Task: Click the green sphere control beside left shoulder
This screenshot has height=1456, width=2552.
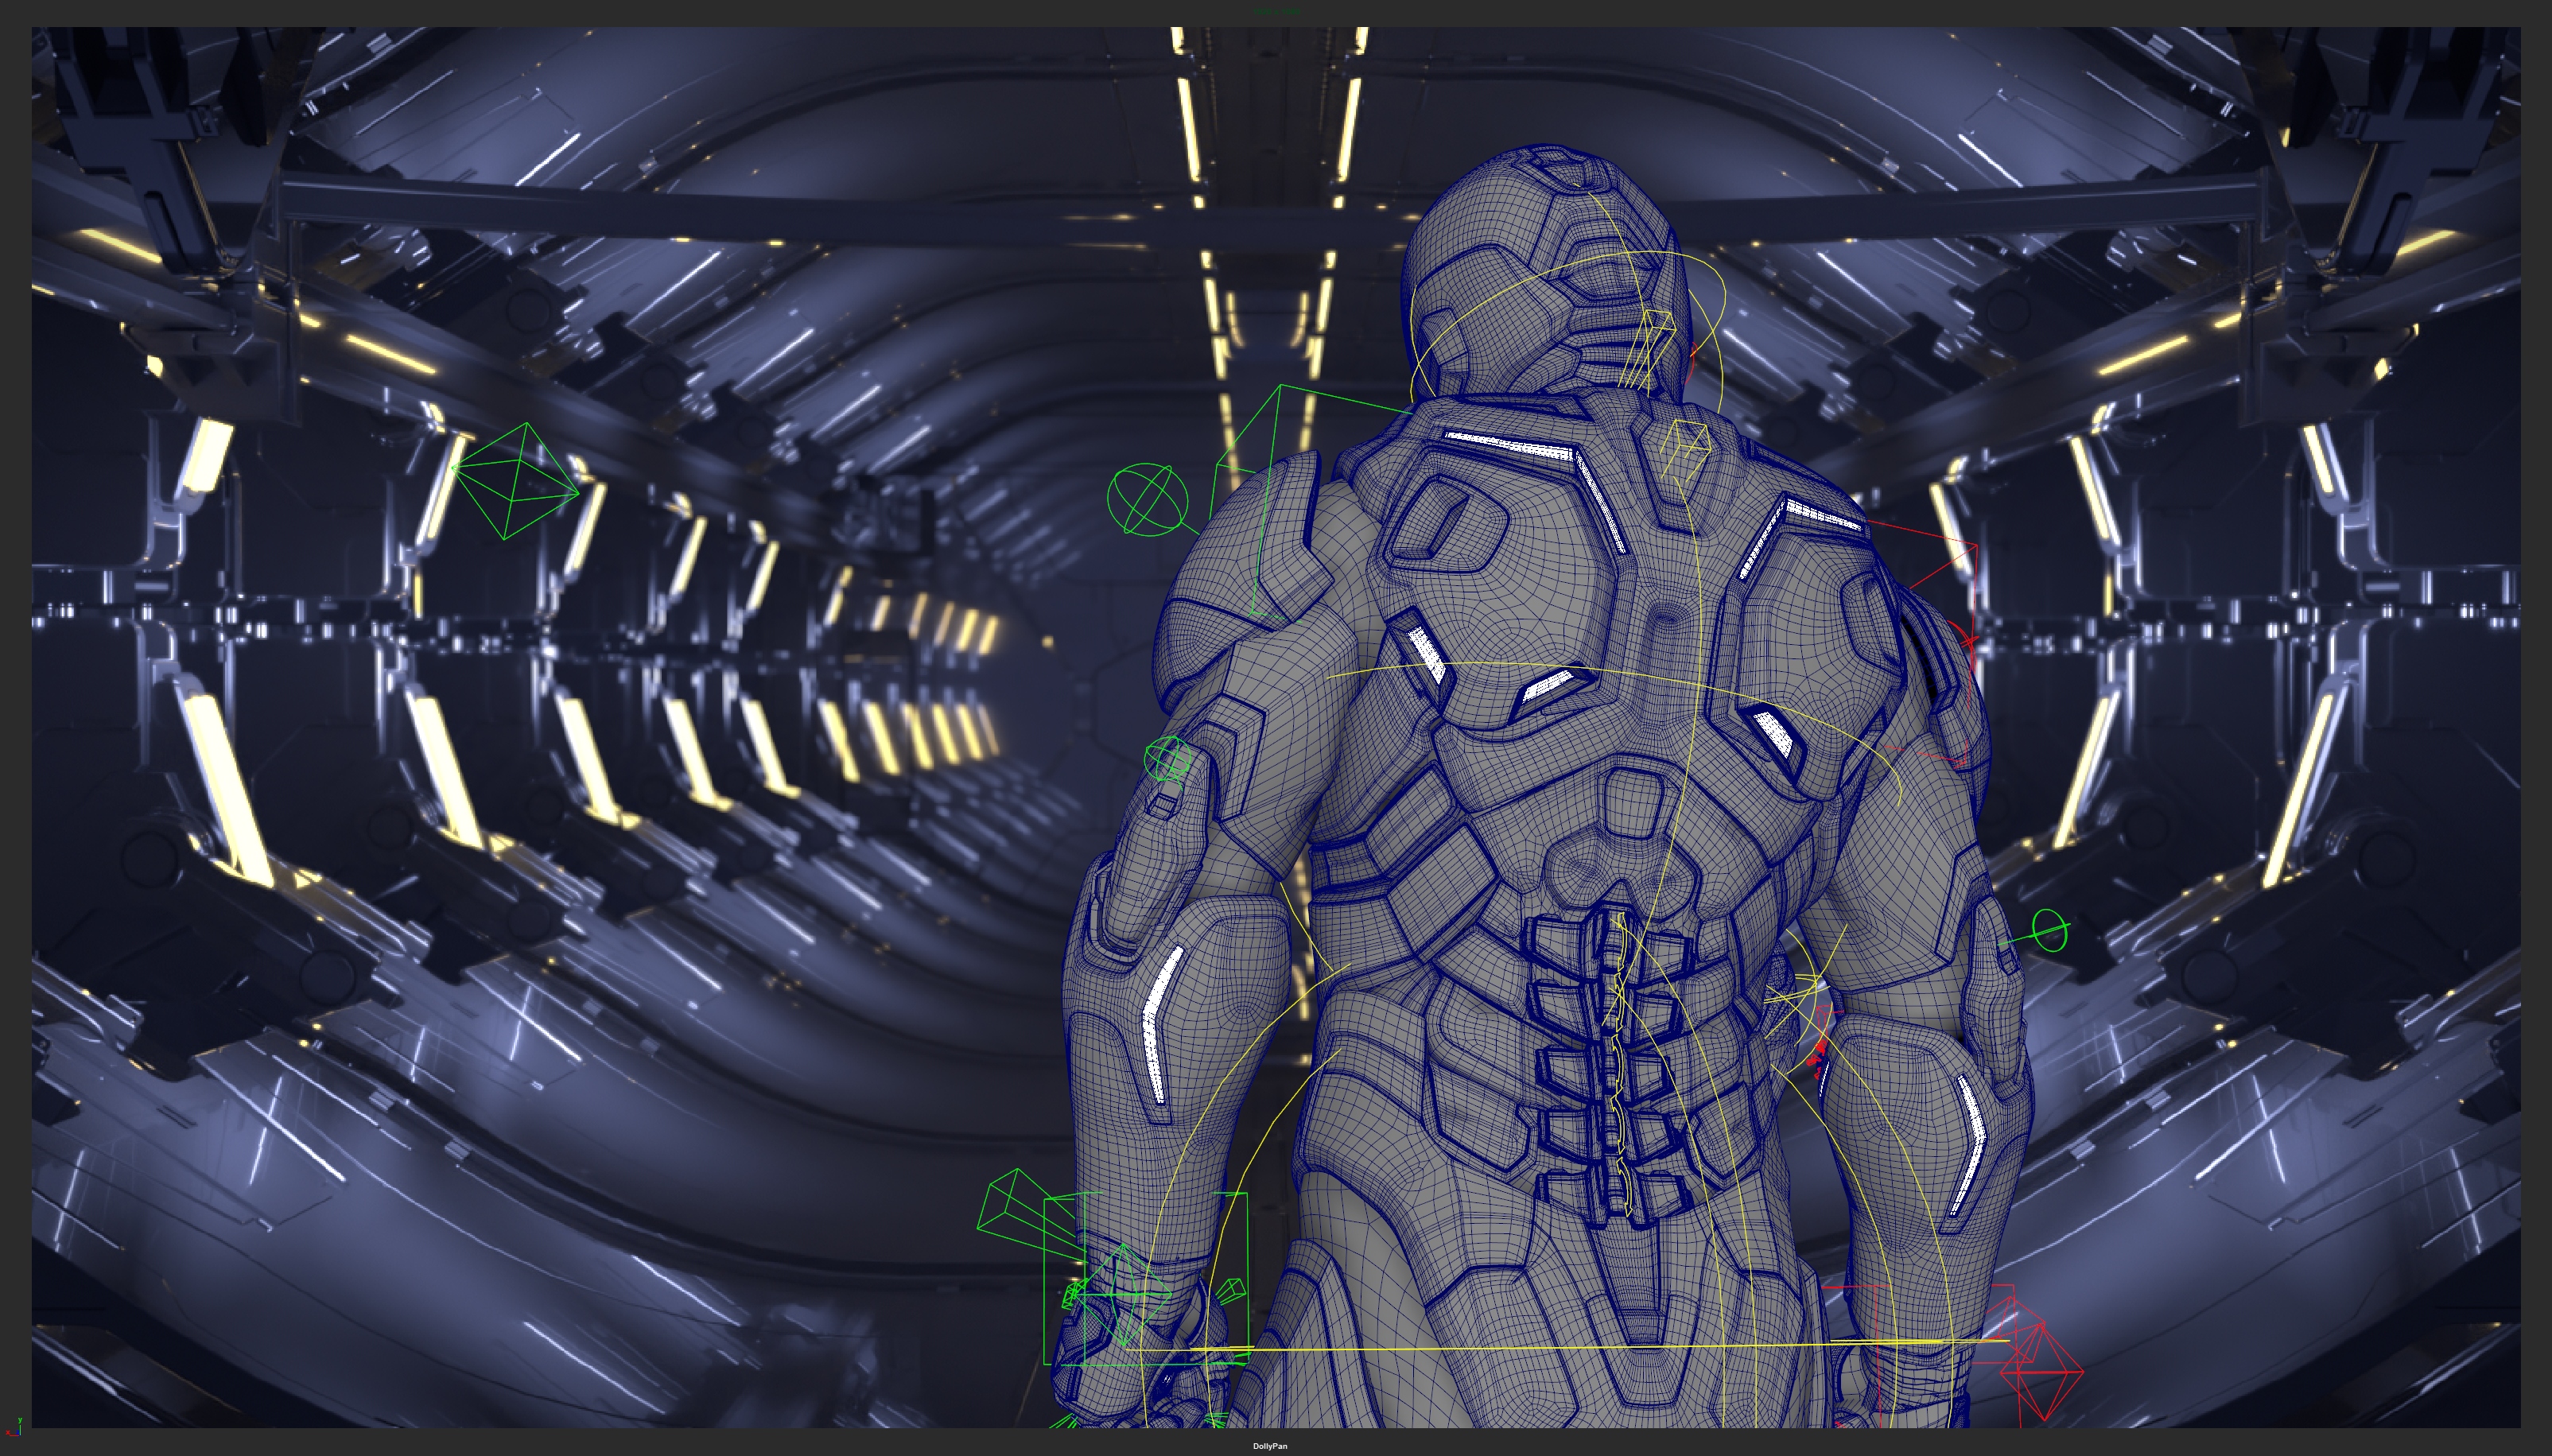Action: 1148,499
